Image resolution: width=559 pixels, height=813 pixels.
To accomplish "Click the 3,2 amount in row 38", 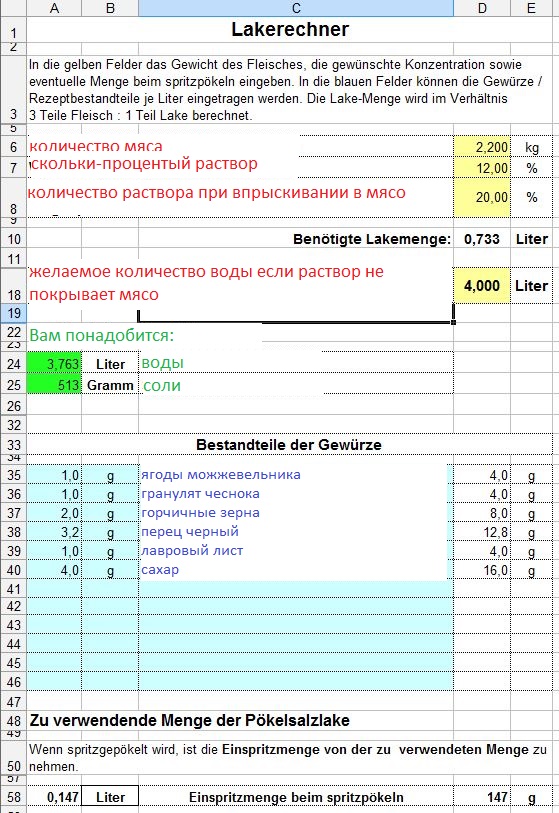I will click(54, 532).
